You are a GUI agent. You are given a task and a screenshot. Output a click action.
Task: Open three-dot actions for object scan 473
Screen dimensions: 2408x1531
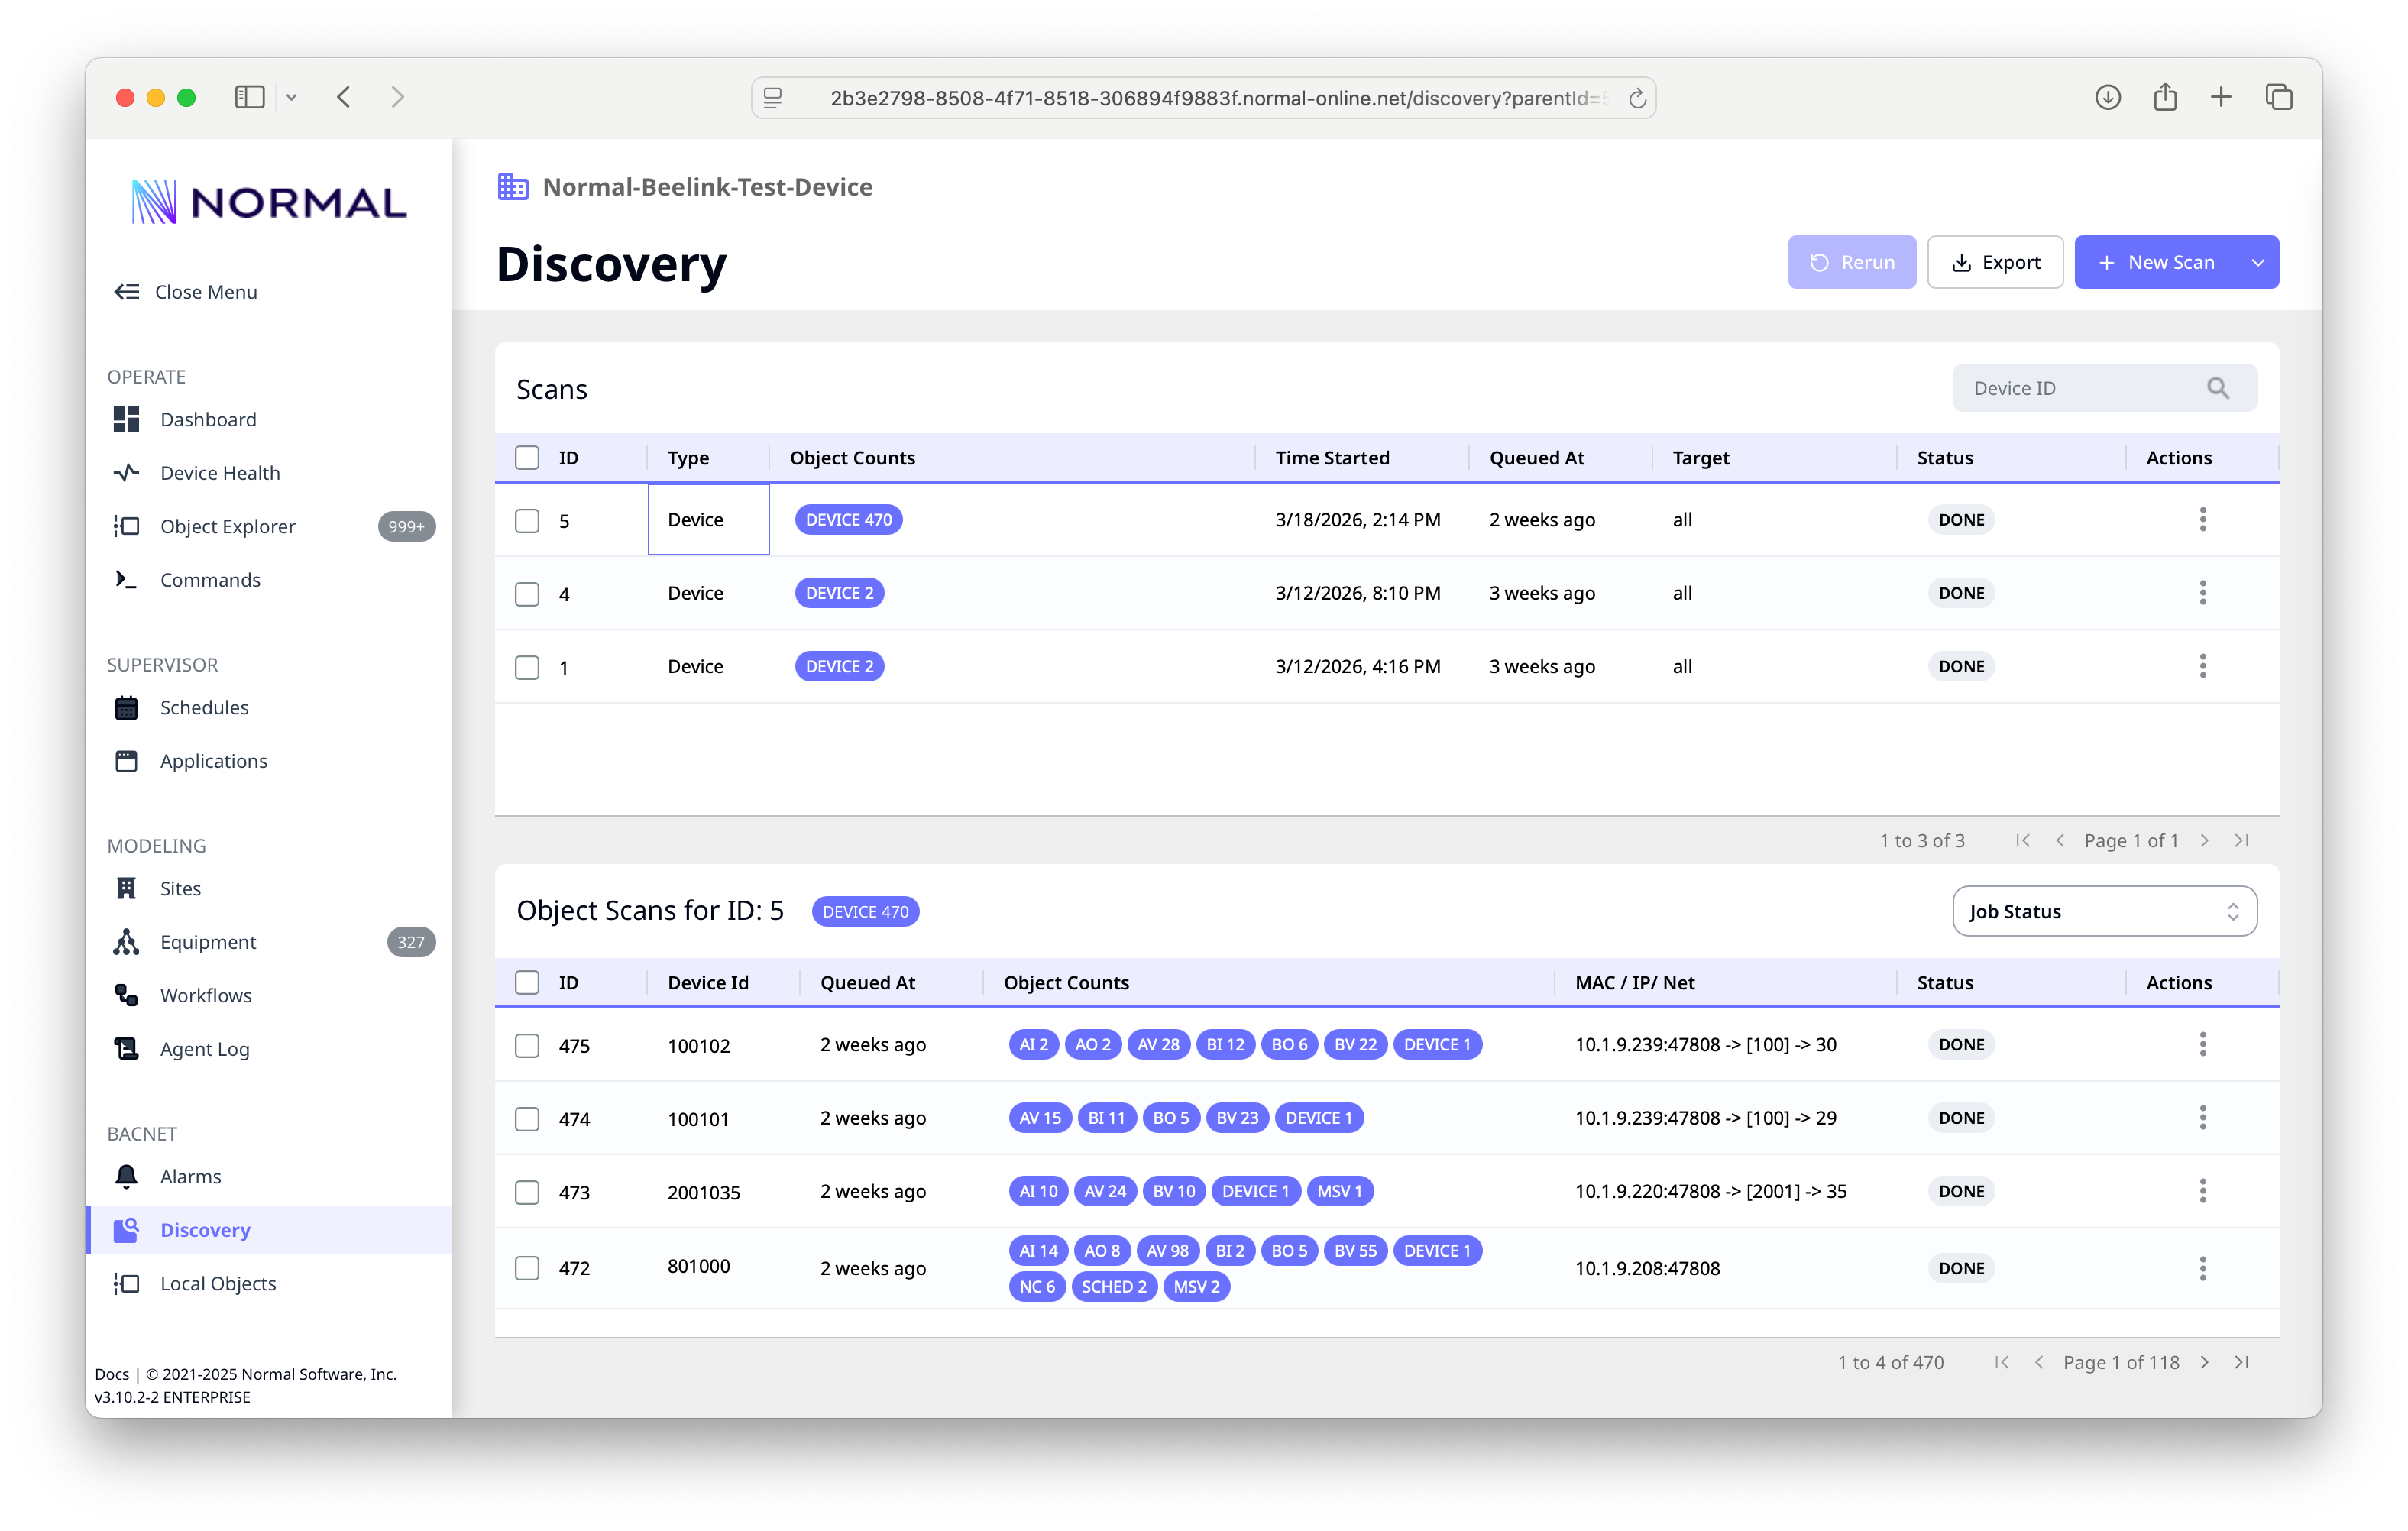[x=2202, y=1191]
